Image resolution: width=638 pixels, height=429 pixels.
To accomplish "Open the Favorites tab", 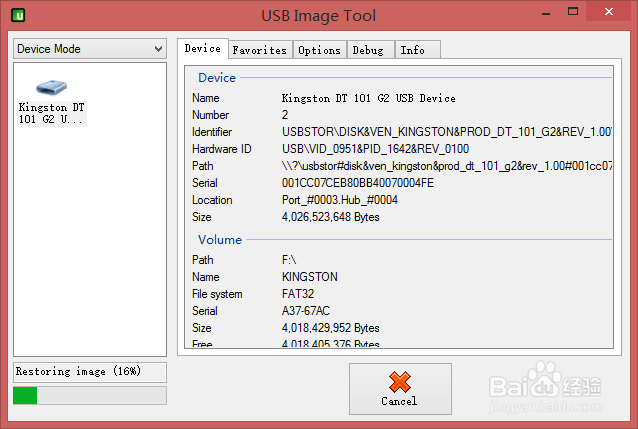I will pyautogui.click(x=259, y=50).
